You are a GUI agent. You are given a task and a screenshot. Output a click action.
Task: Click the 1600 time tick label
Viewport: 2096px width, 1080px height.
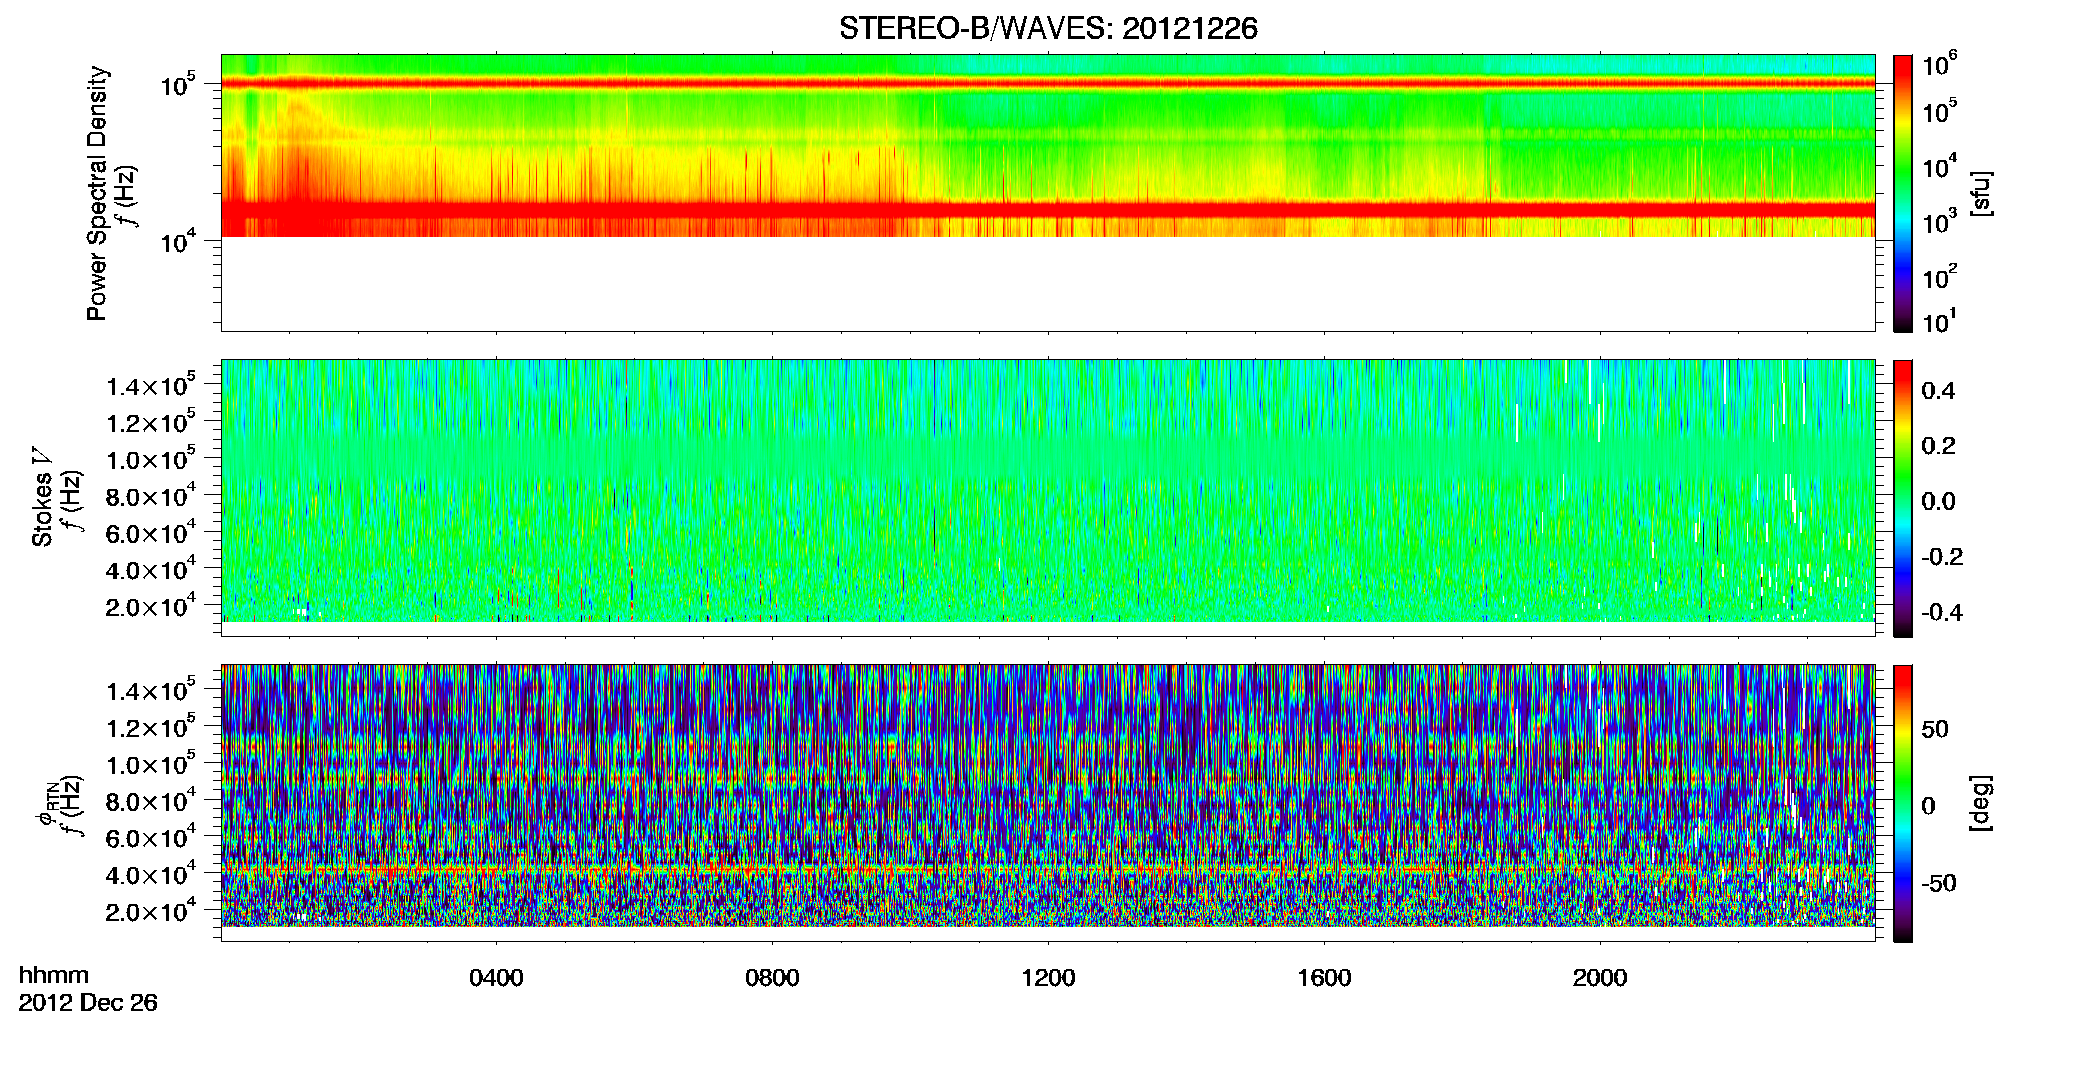click(x=1324, y=978)
